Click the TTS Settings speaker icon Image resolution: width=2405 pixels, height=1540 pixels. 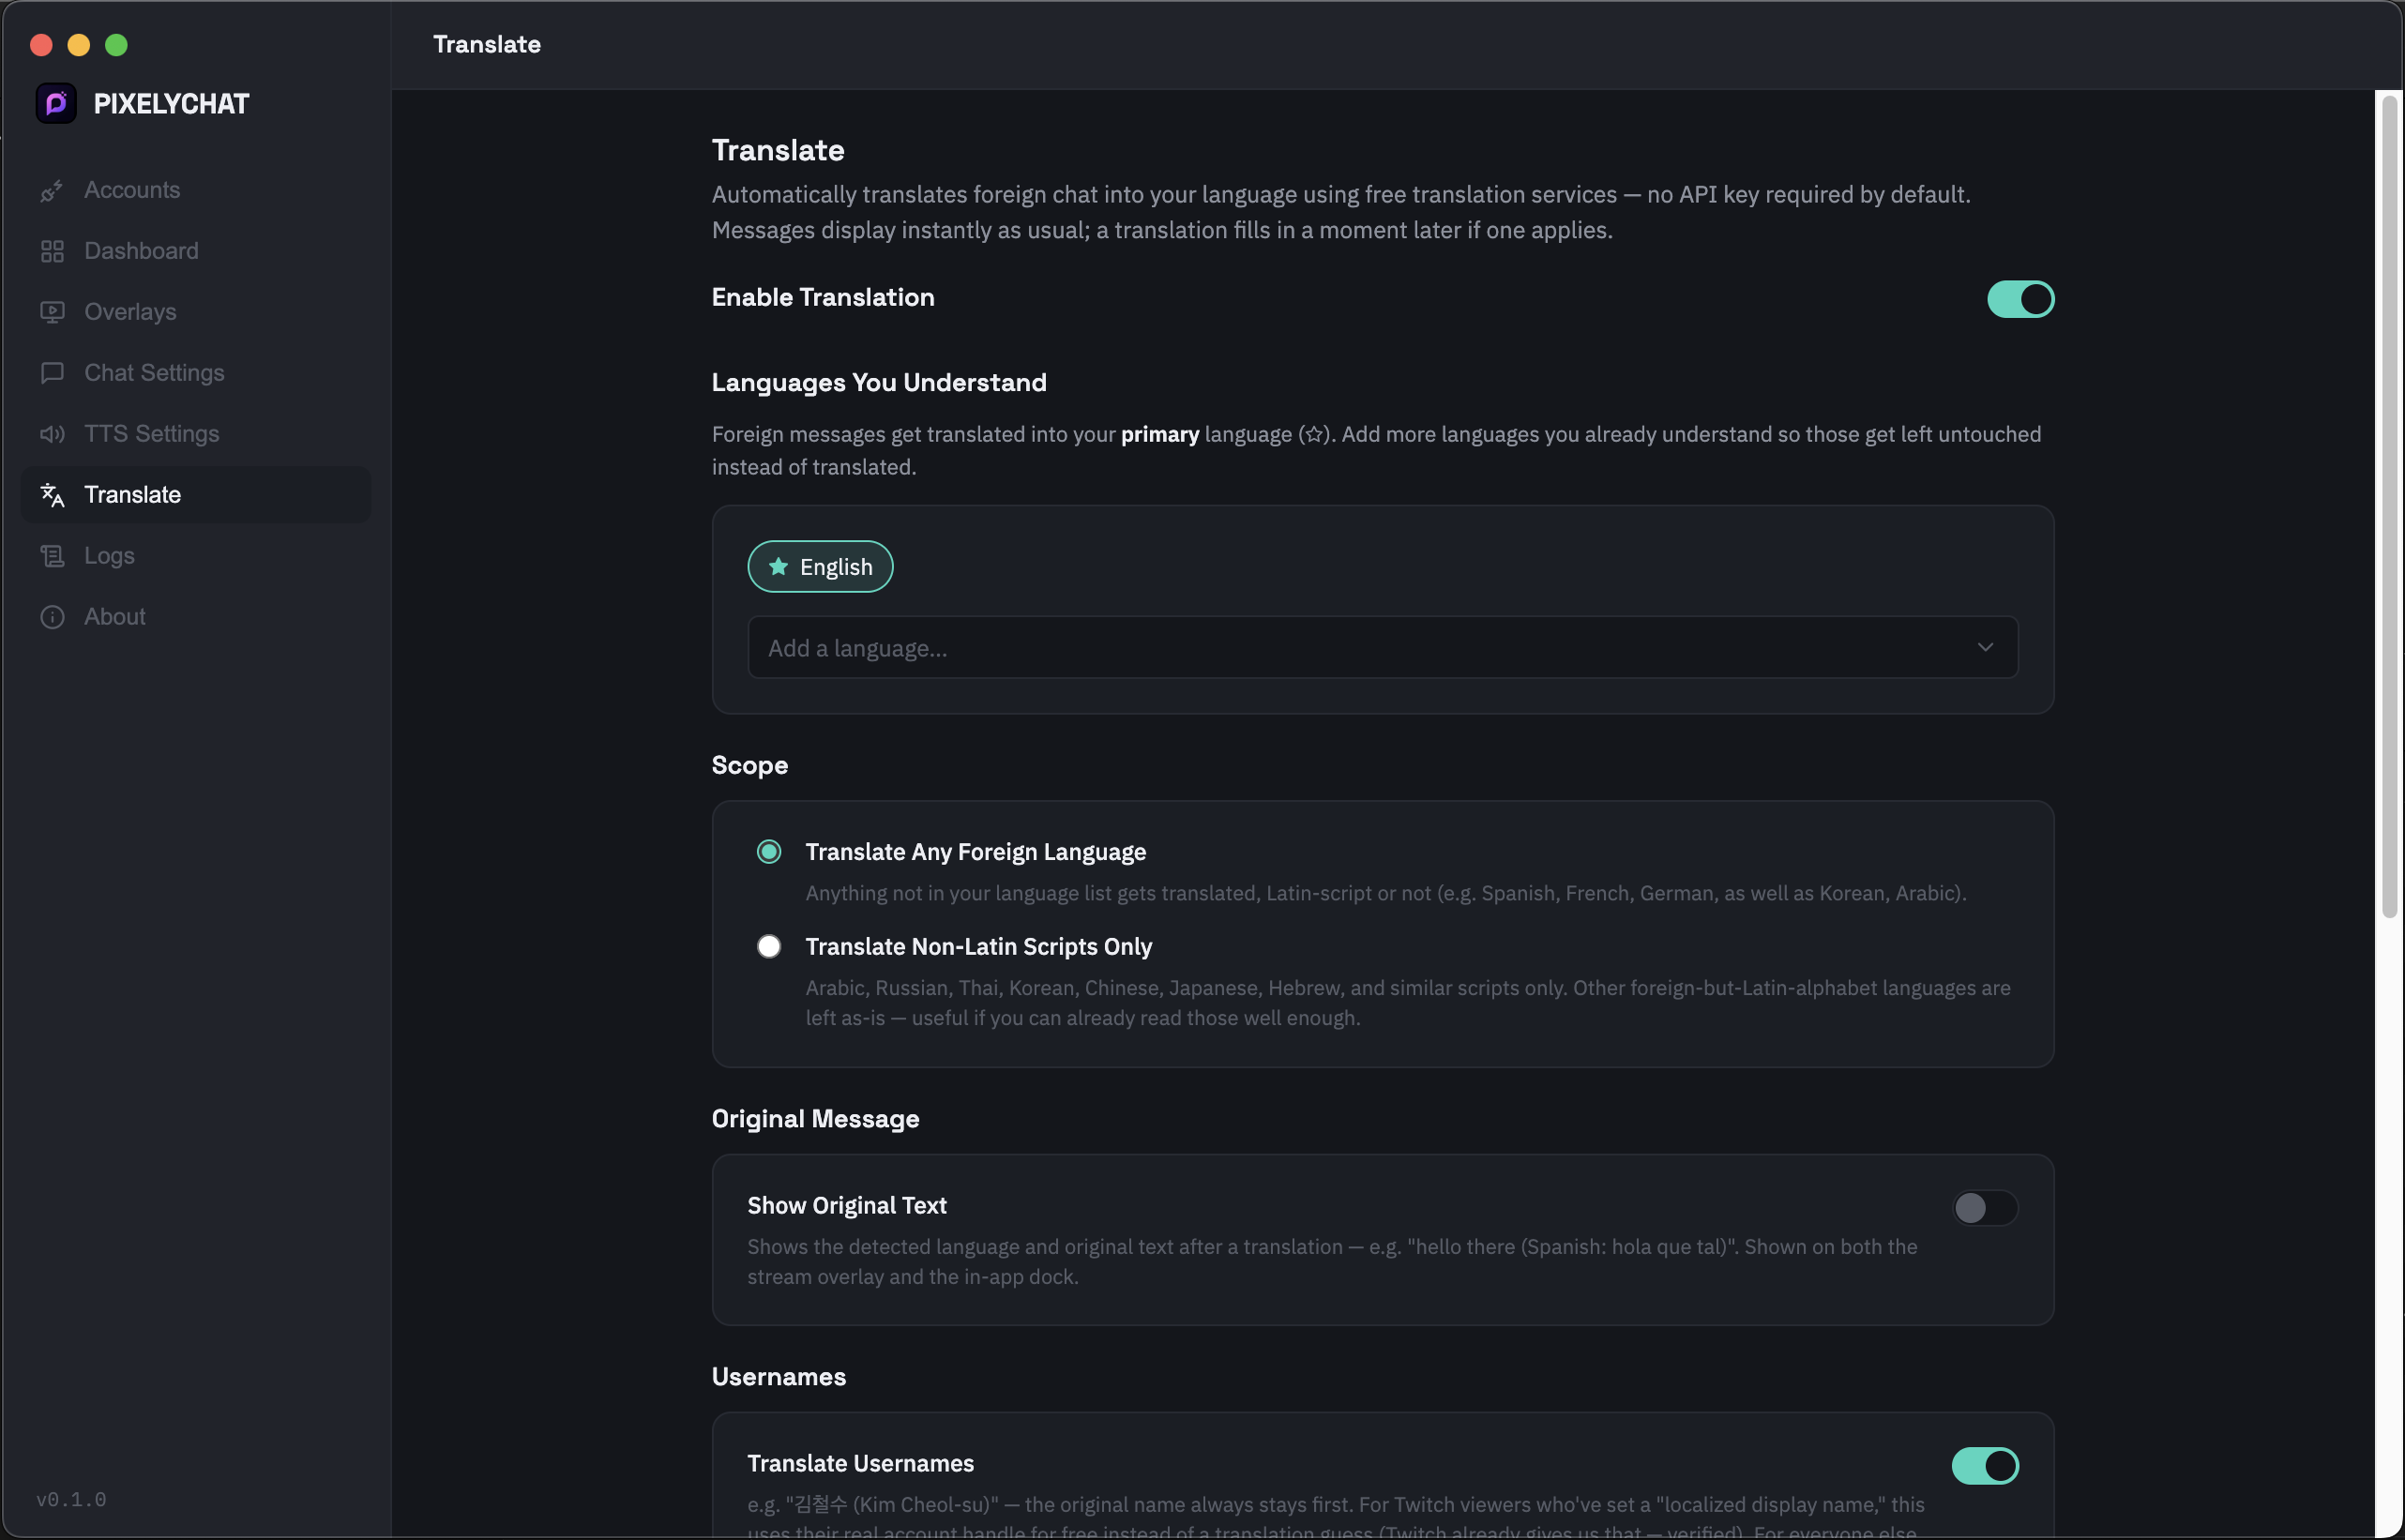(x=52, y=434)
